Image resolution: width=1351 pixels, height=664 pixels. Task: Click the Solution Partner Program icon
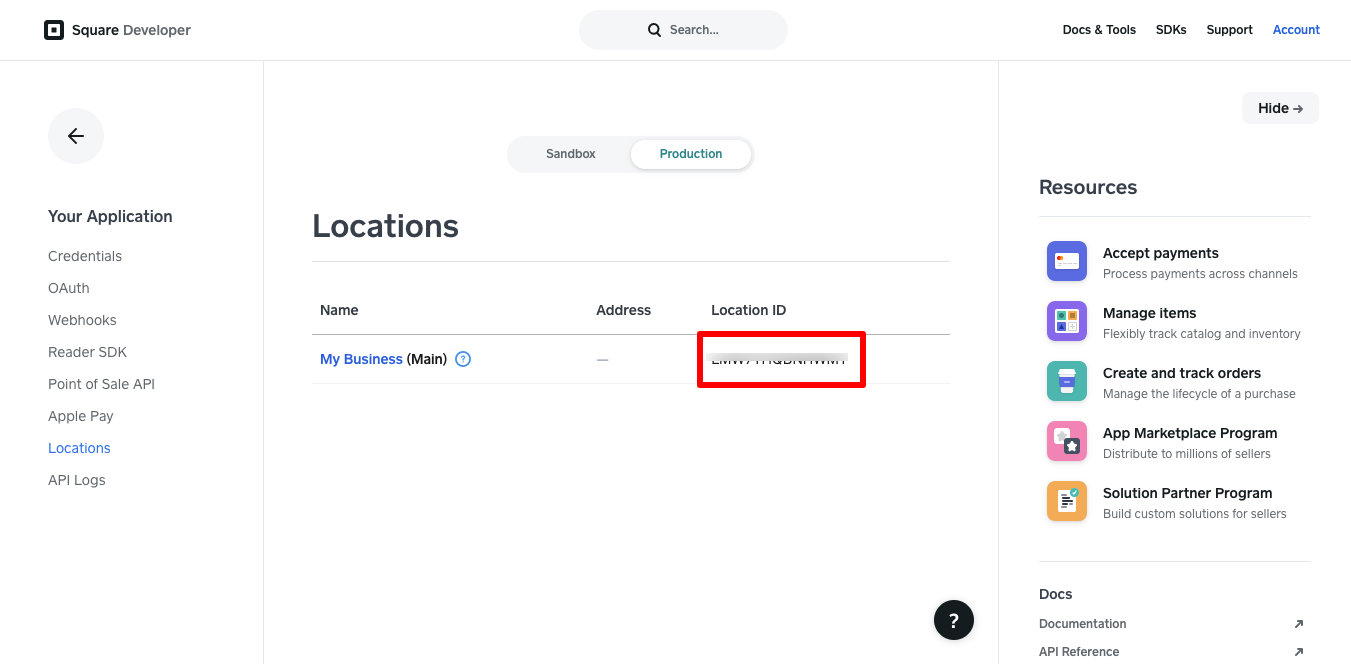coord(1067,501)
